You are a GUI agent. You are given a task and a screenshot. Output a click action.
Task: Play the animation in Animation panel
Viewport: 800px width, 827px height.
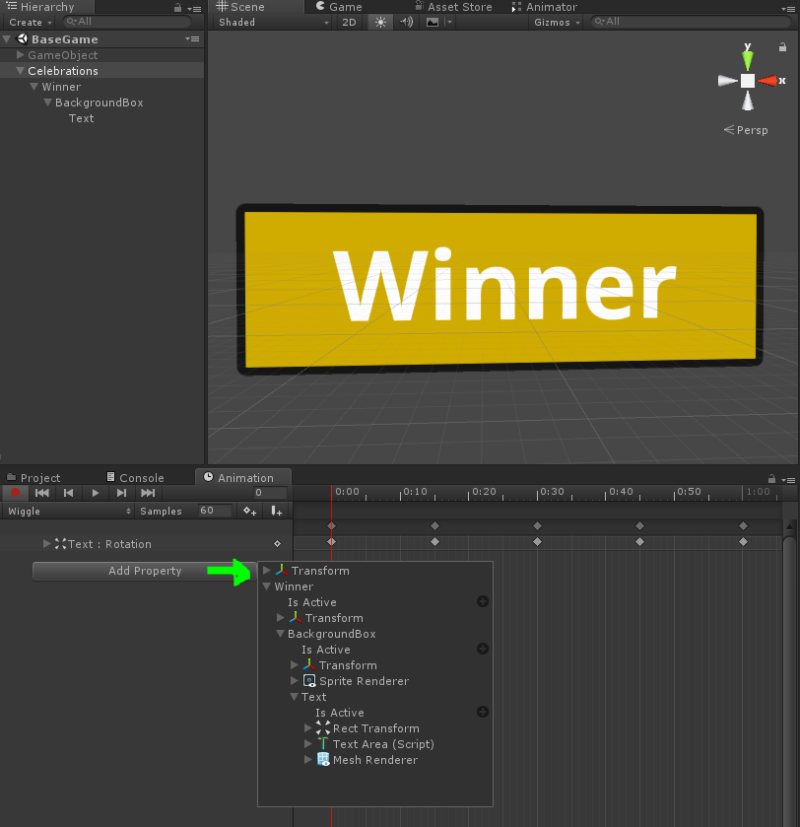tap(93, 492)
